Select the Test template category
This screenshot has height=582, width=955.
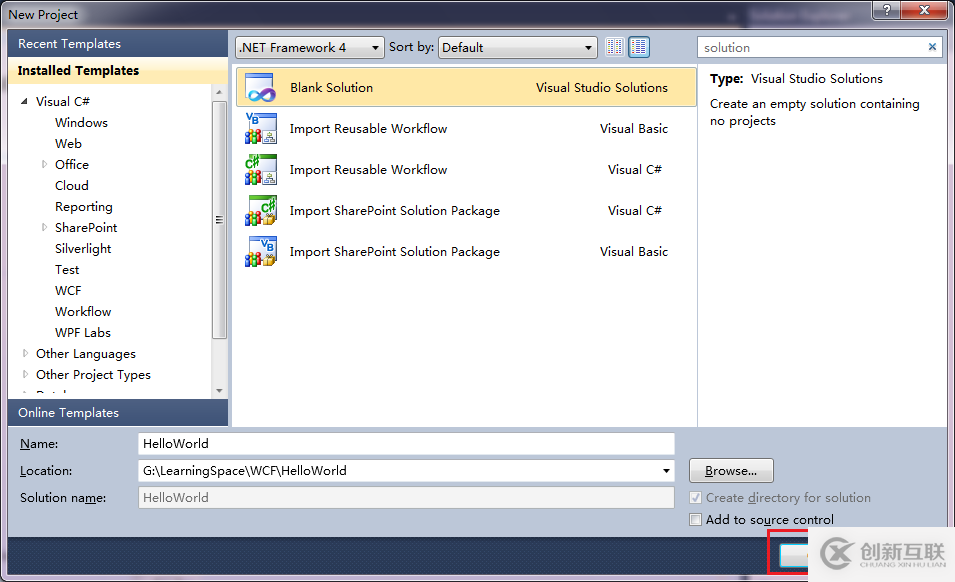(67, 270)
